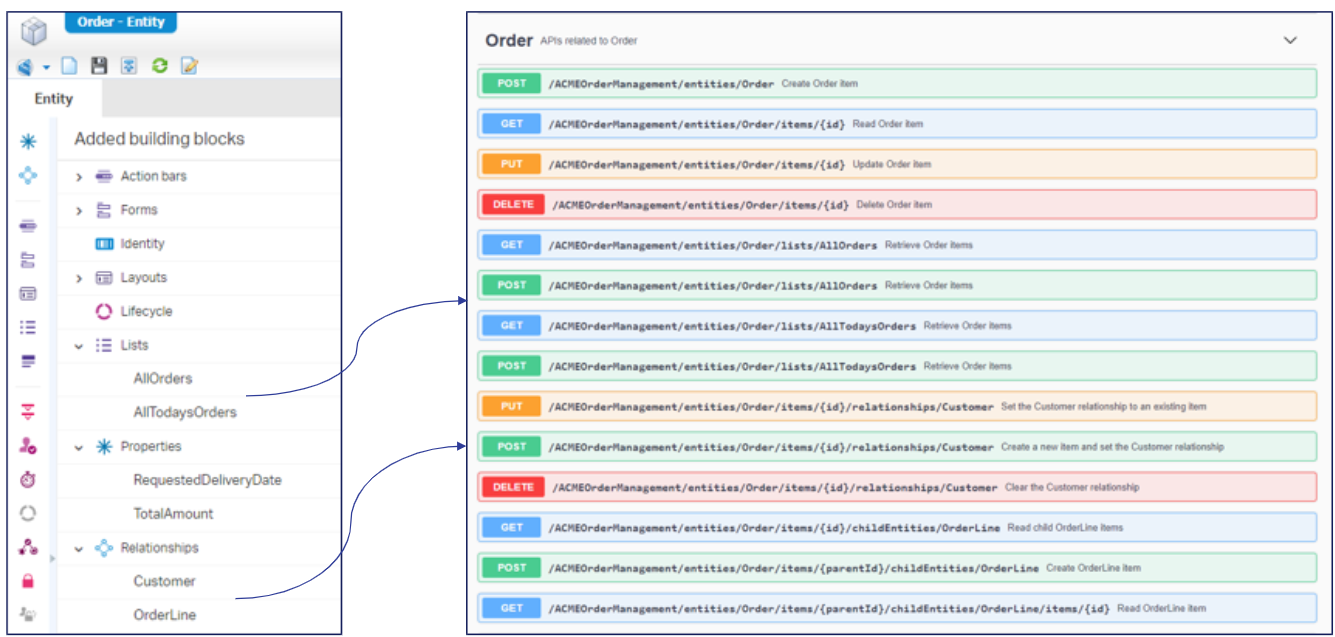
Task: Select AllTodaysOrders in the Lists tree
Action: coord(185,412)
